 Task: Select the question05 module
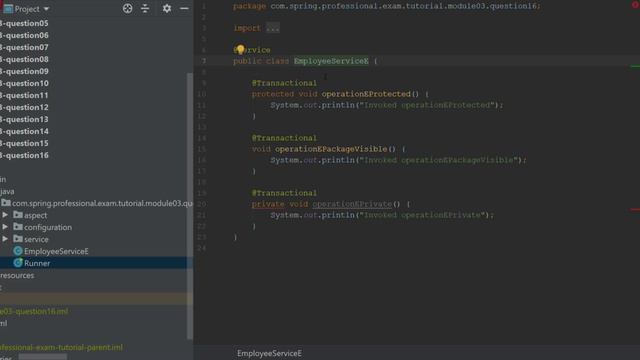pyautogui.click(x=24, y=23)
